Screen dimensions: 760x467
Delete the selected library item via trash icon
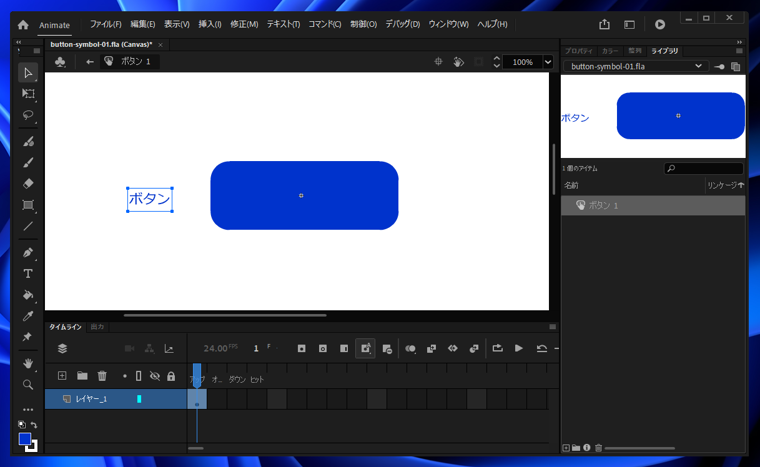[598, 448]
